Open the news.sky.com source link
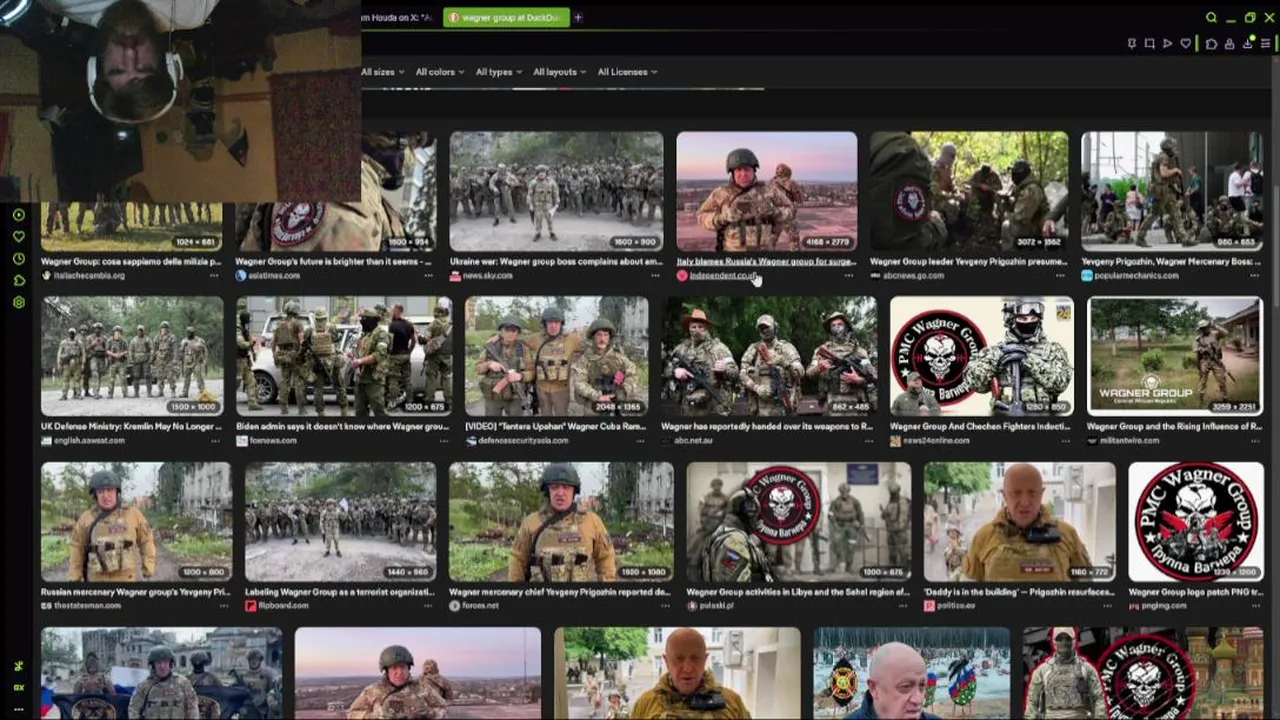 [x=488, y=275]
